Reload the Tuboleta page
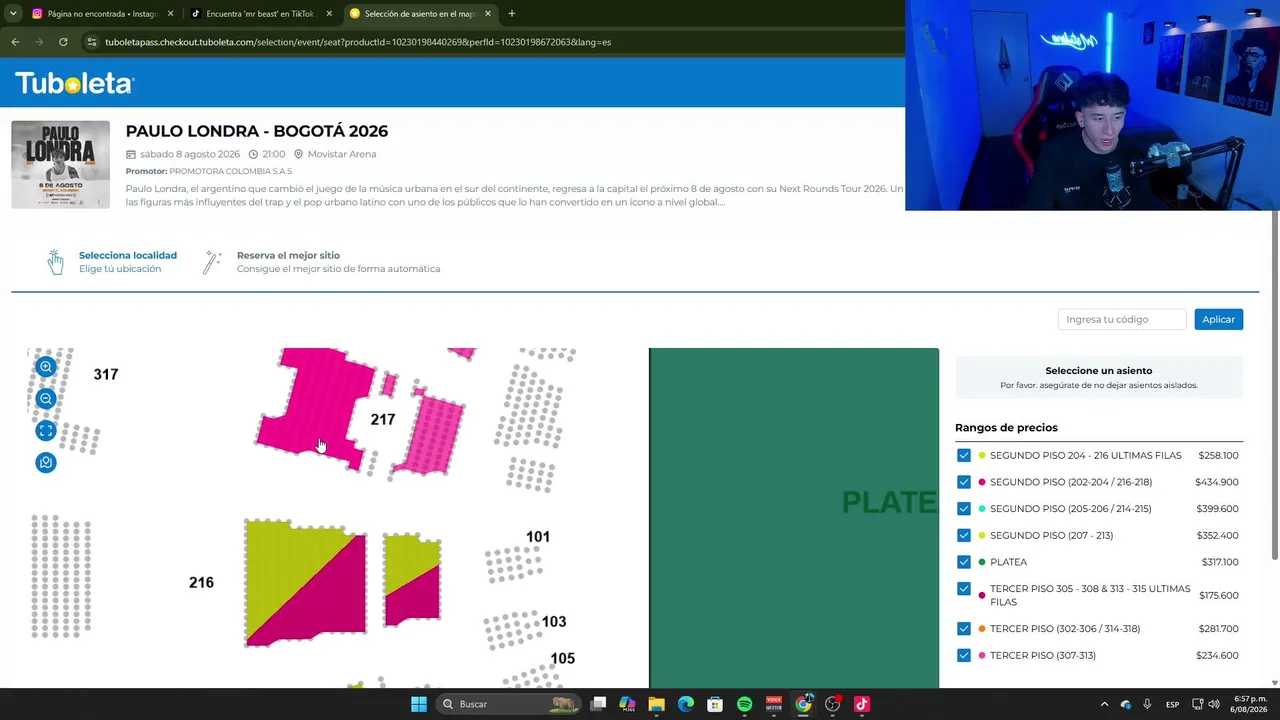The height and width of the screenshot is (720, 1280). coord(63,42)
